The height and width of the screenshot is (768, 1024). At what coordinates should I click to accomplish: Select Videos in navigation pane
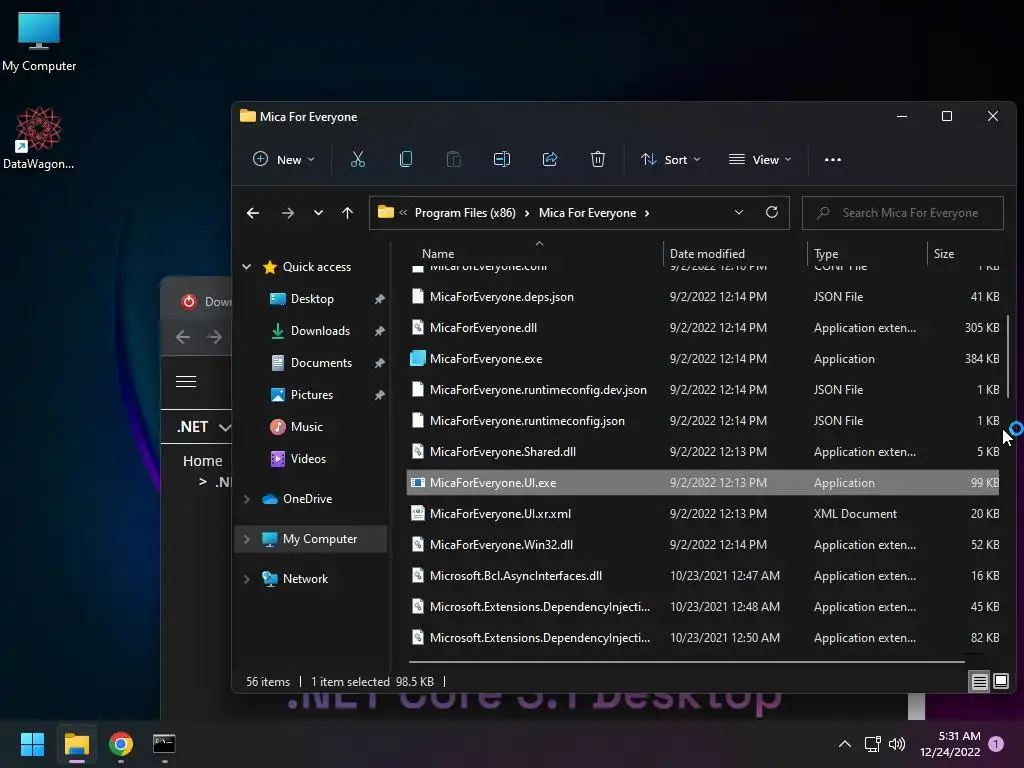point(308,459)
